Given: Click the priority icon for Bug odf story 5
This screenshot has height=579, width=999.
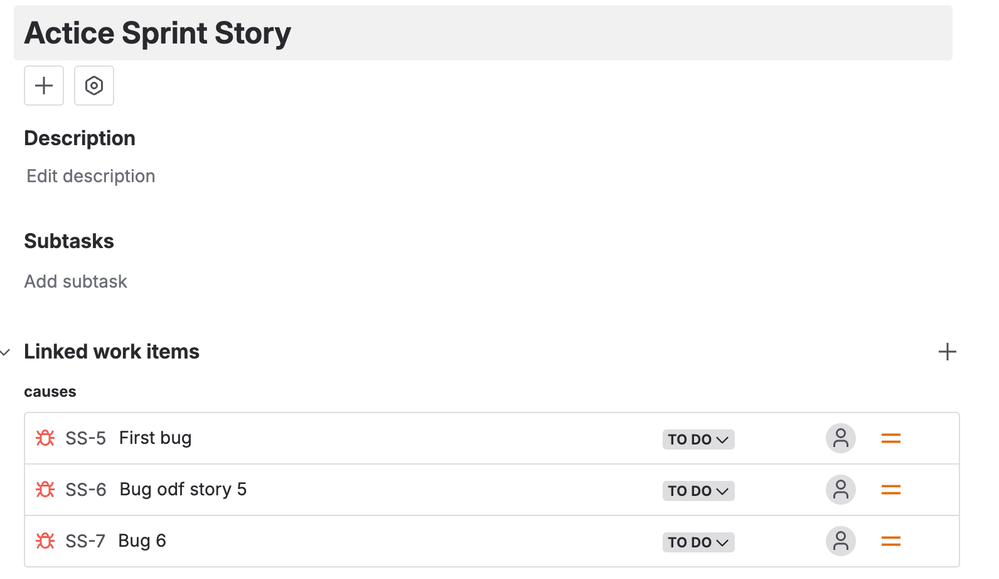Looking at the screenshot, I should [890, 490].
